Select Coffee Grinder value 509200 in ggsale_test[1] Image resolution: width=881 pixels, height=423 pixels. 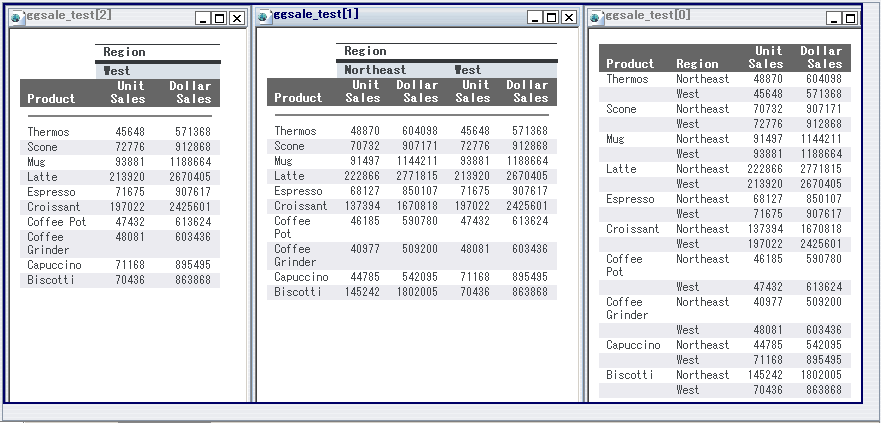(420, 249)
